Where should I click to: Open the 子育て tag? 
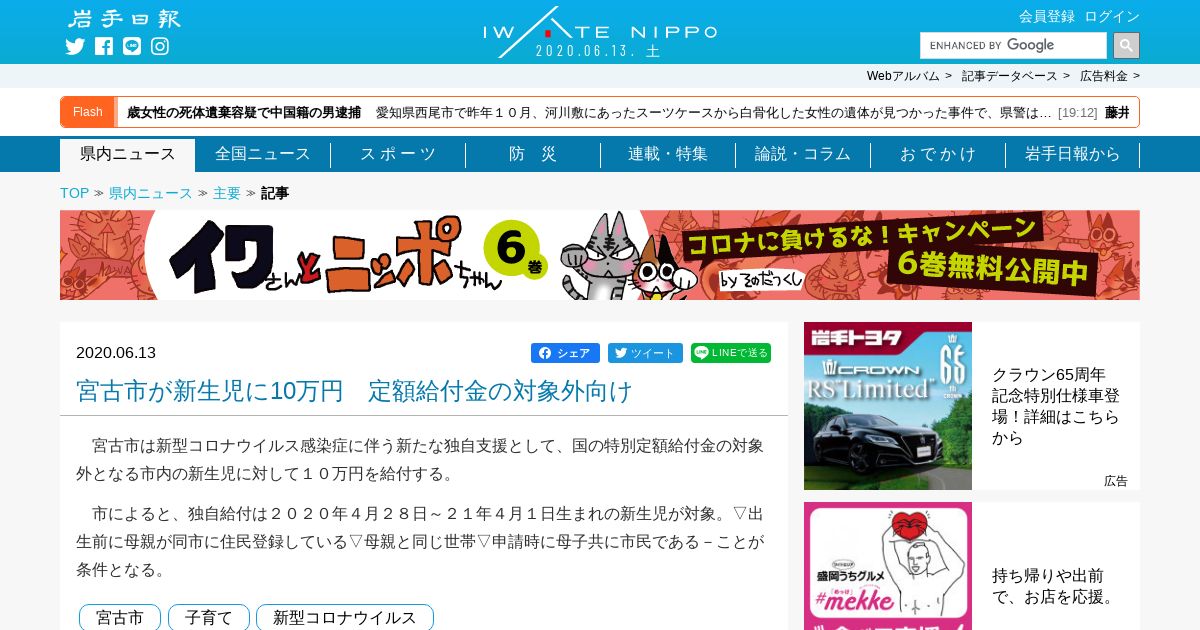pos(209,618)
